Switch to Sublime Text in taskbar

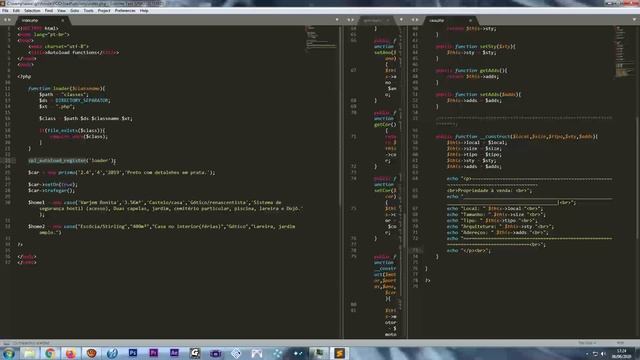[x=339, y=353]
